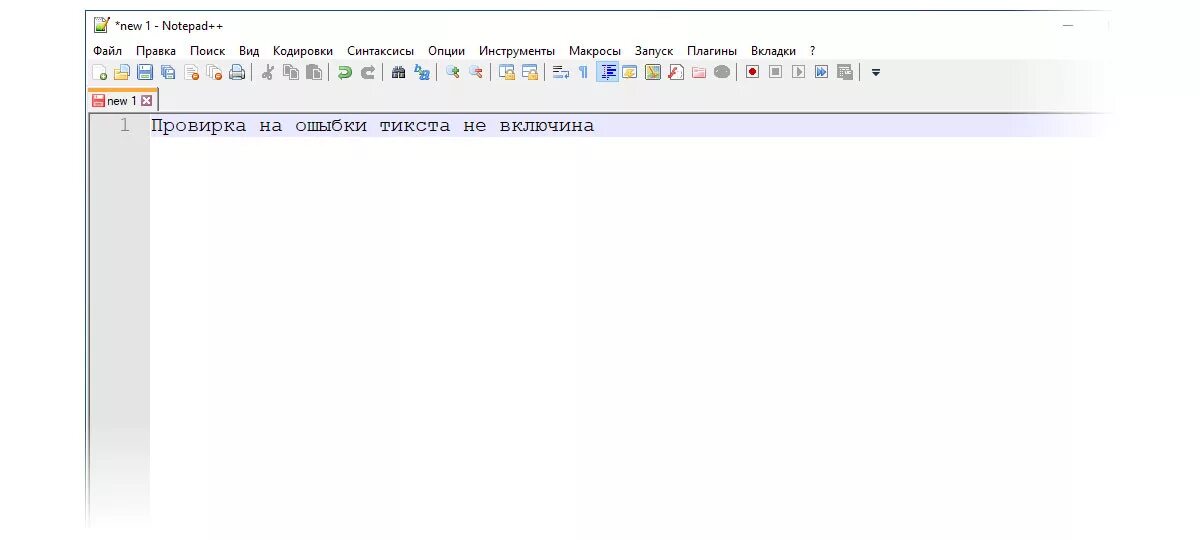
Task: Toggle show all characters pilcrow icon
Action: tap(583, 72)
